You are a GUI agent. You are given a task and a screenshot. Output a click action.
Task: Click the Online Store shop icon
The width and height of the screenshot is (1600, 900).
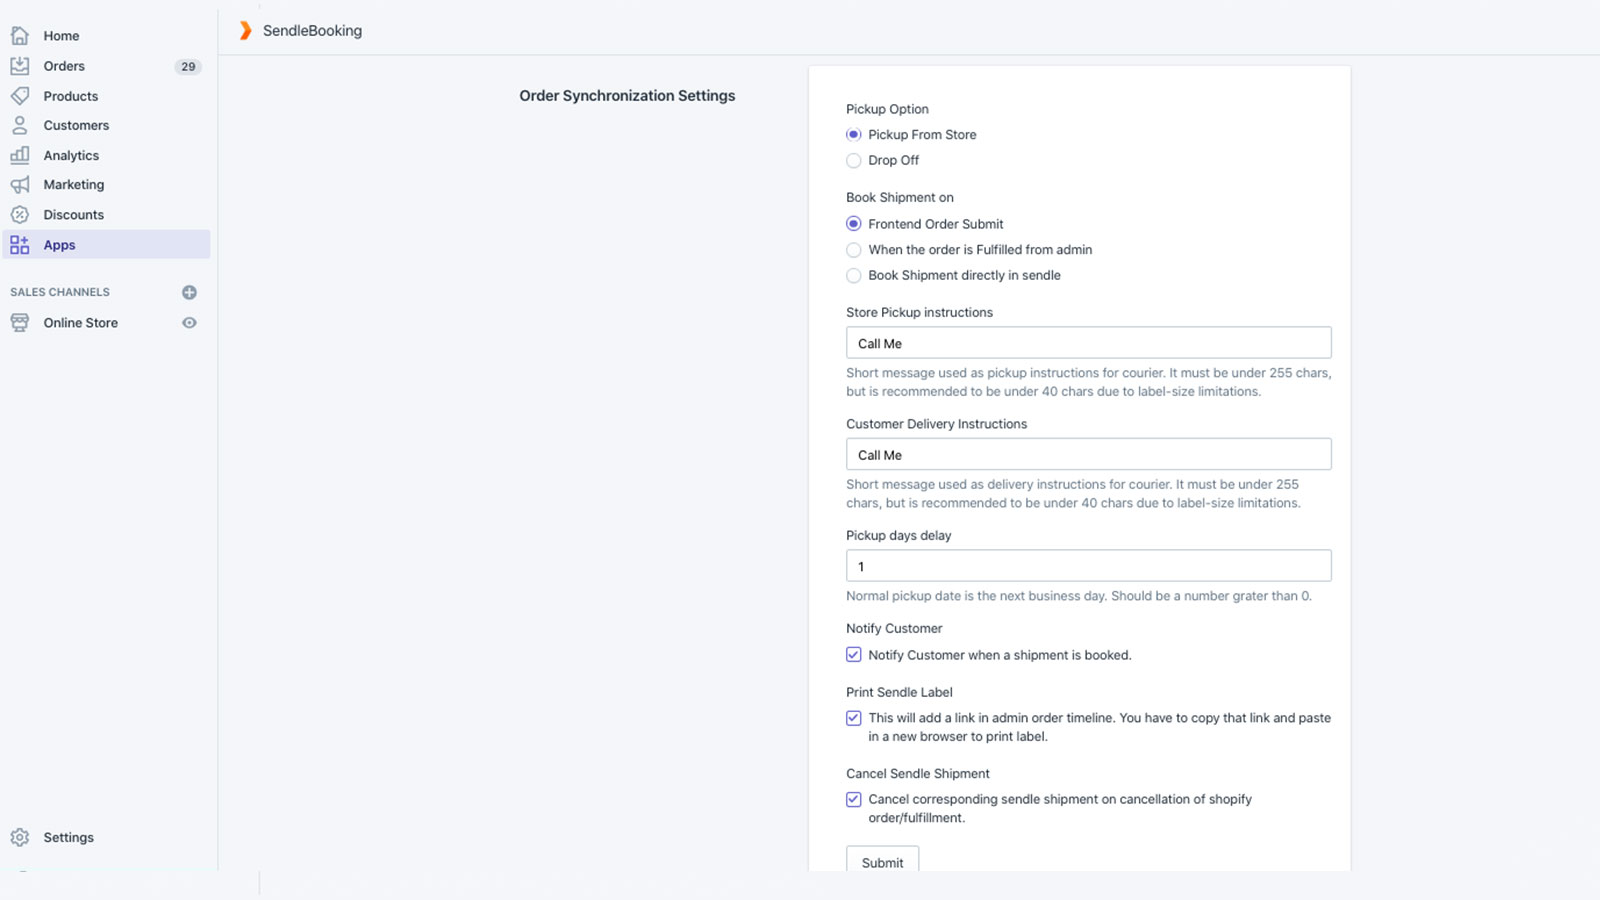tap(19, 323)
